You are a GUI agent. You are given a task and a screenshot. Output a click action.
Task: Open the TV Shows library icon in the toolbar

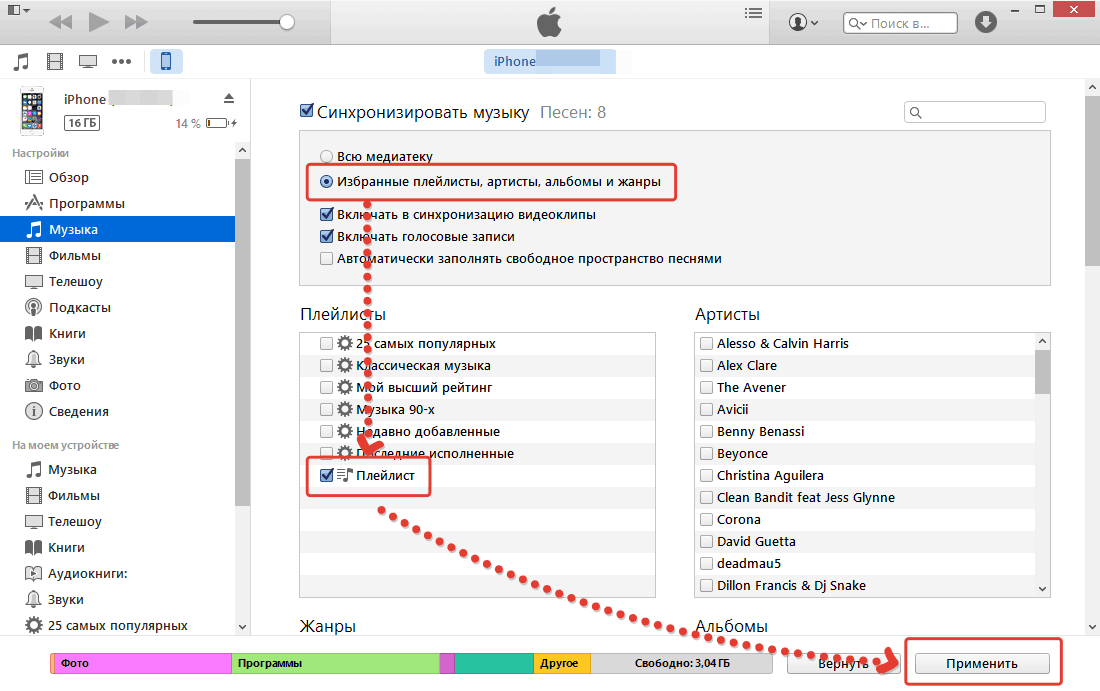pos(88,62)
